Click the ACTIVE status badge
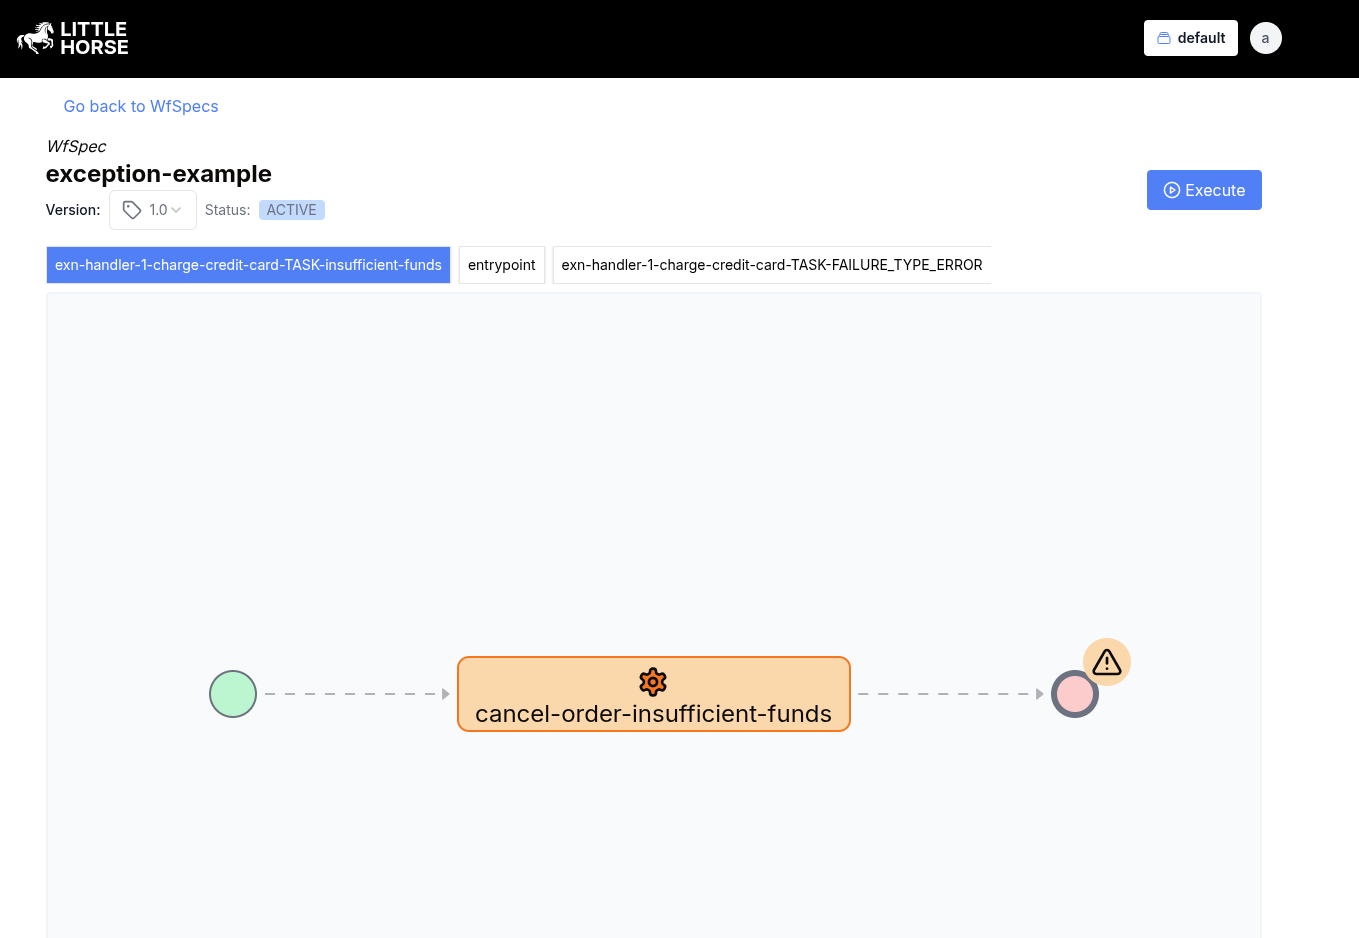This screenshot has width=1359, height=938. click(291, 210)
